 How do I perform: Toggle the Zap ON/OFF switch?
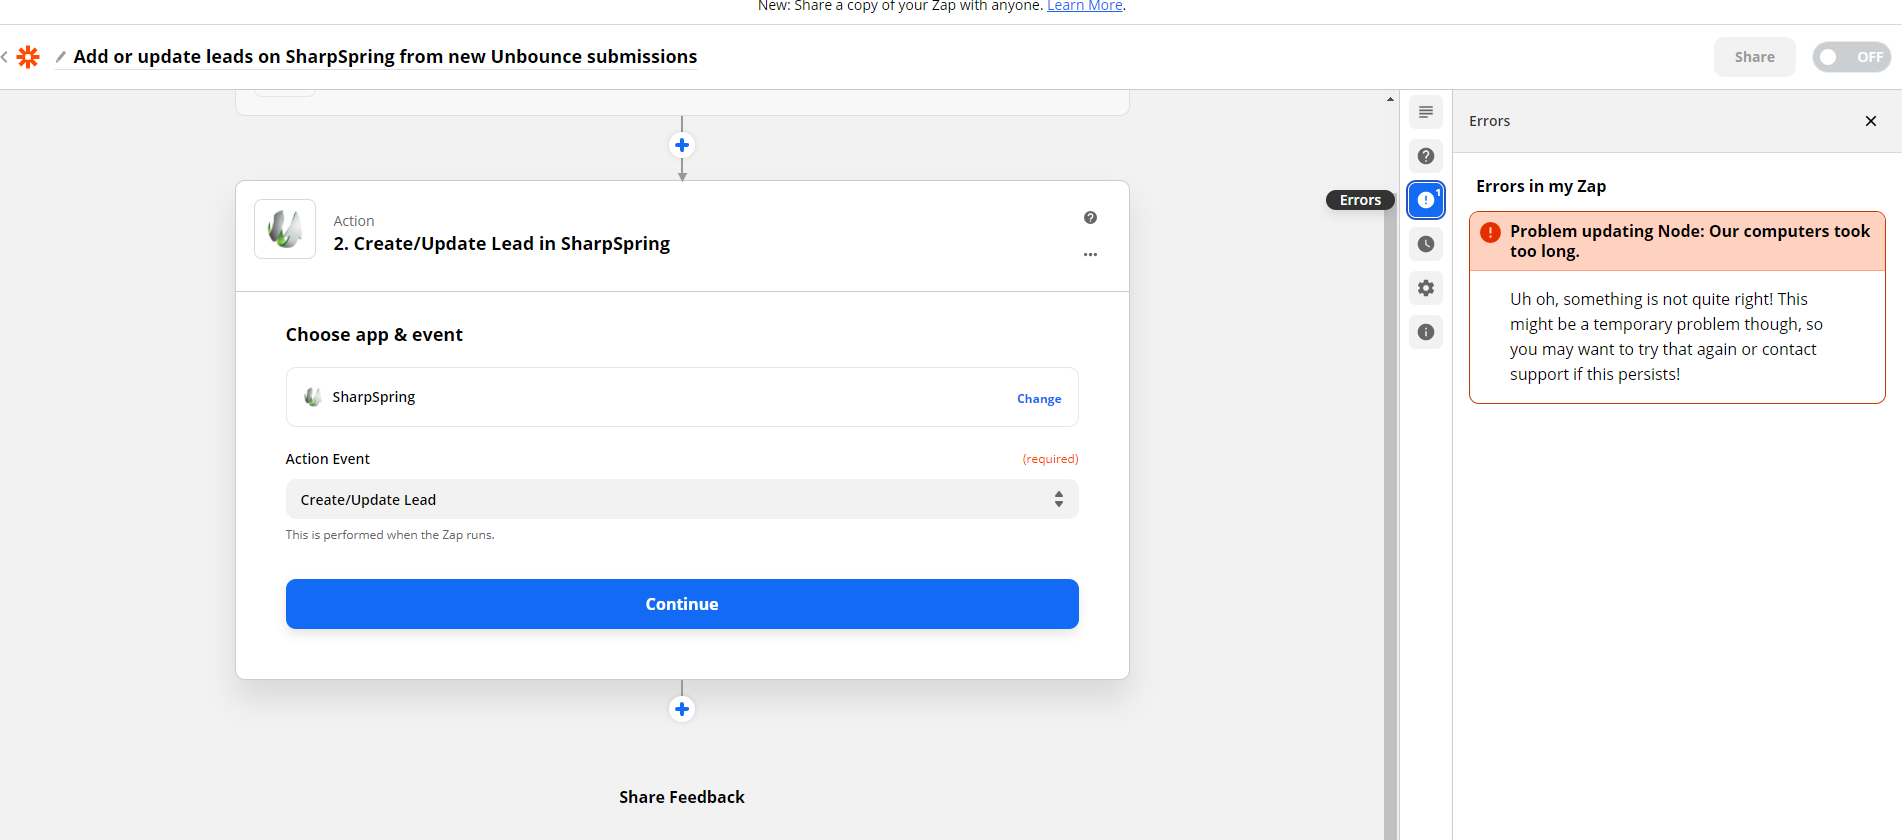1852,57
